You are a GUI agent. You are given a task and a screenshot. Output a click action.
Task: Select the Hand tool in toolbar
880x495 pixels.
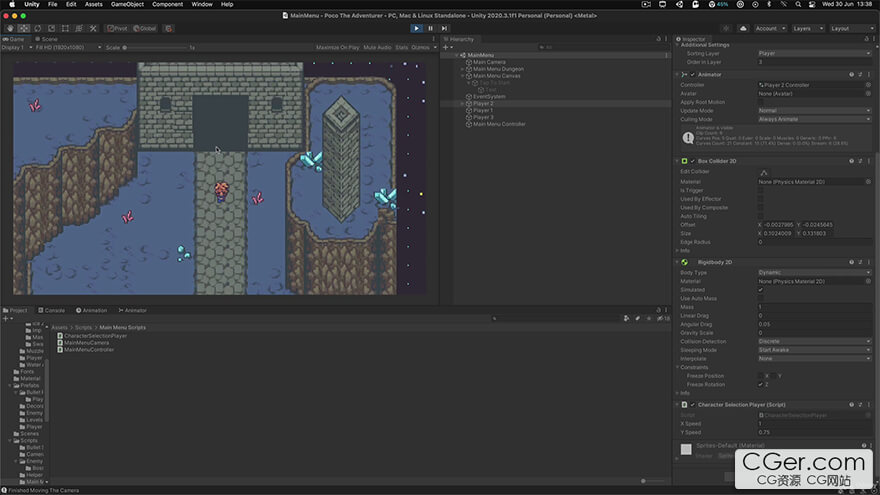click(x=10, y=28)
